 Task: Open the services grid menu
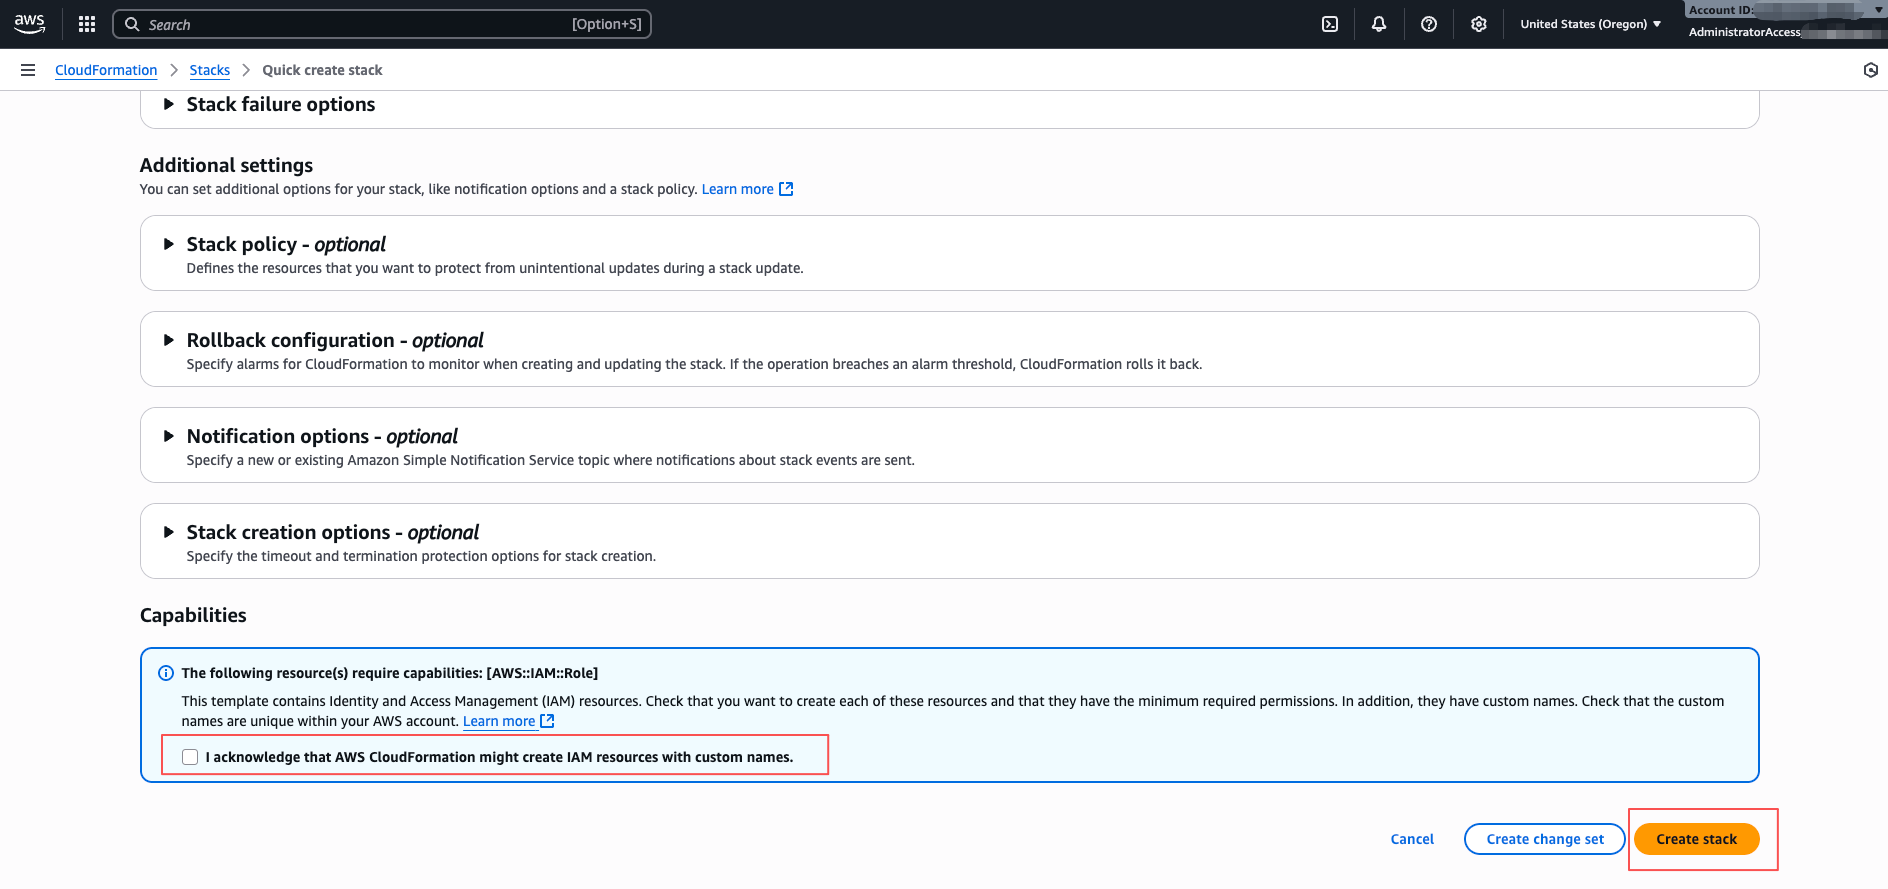87,24
